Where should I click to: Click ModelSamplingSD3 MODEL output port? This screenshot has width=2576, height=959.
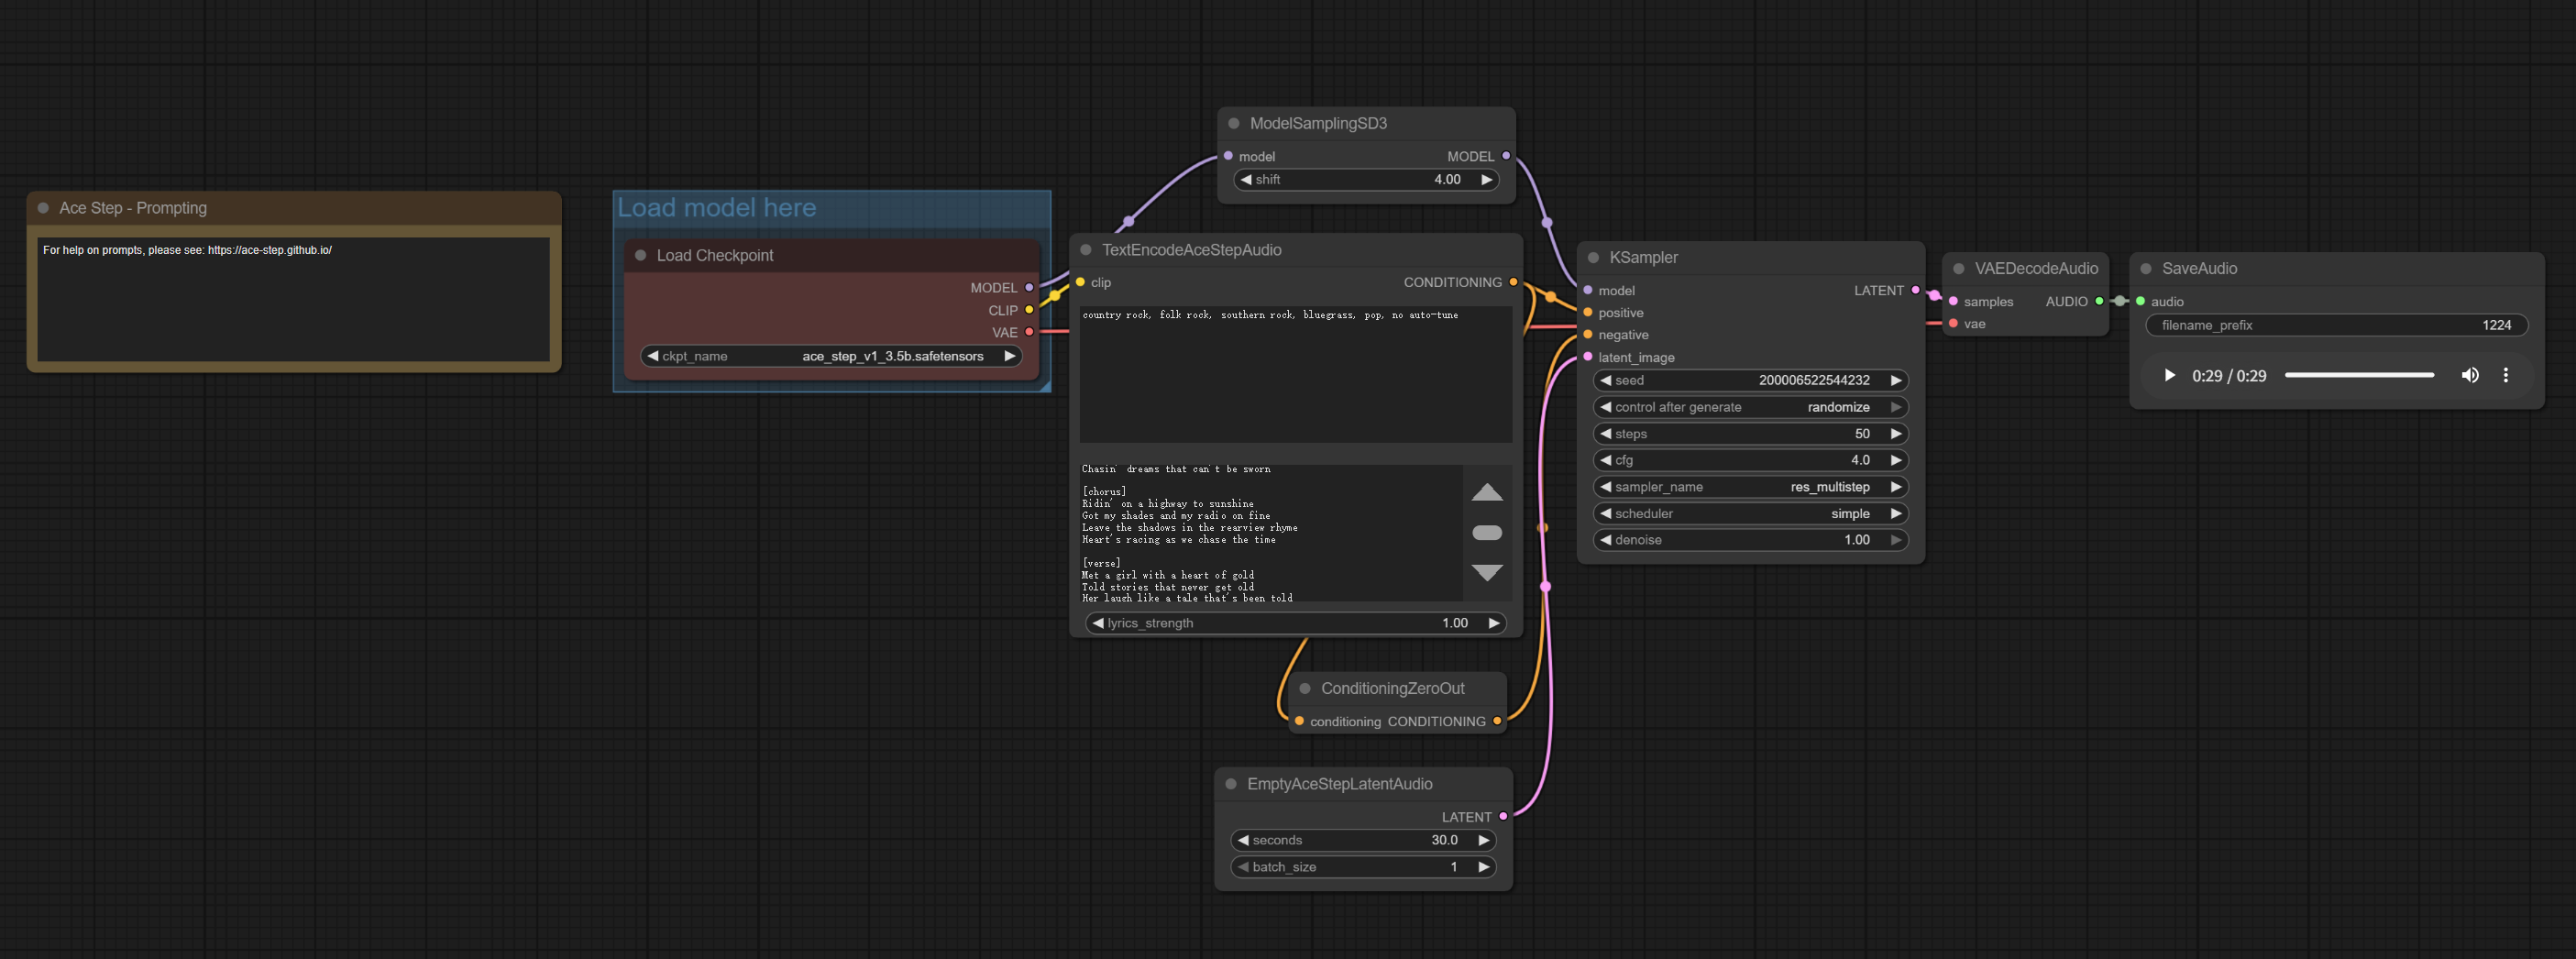click(x=1506, y=156)
